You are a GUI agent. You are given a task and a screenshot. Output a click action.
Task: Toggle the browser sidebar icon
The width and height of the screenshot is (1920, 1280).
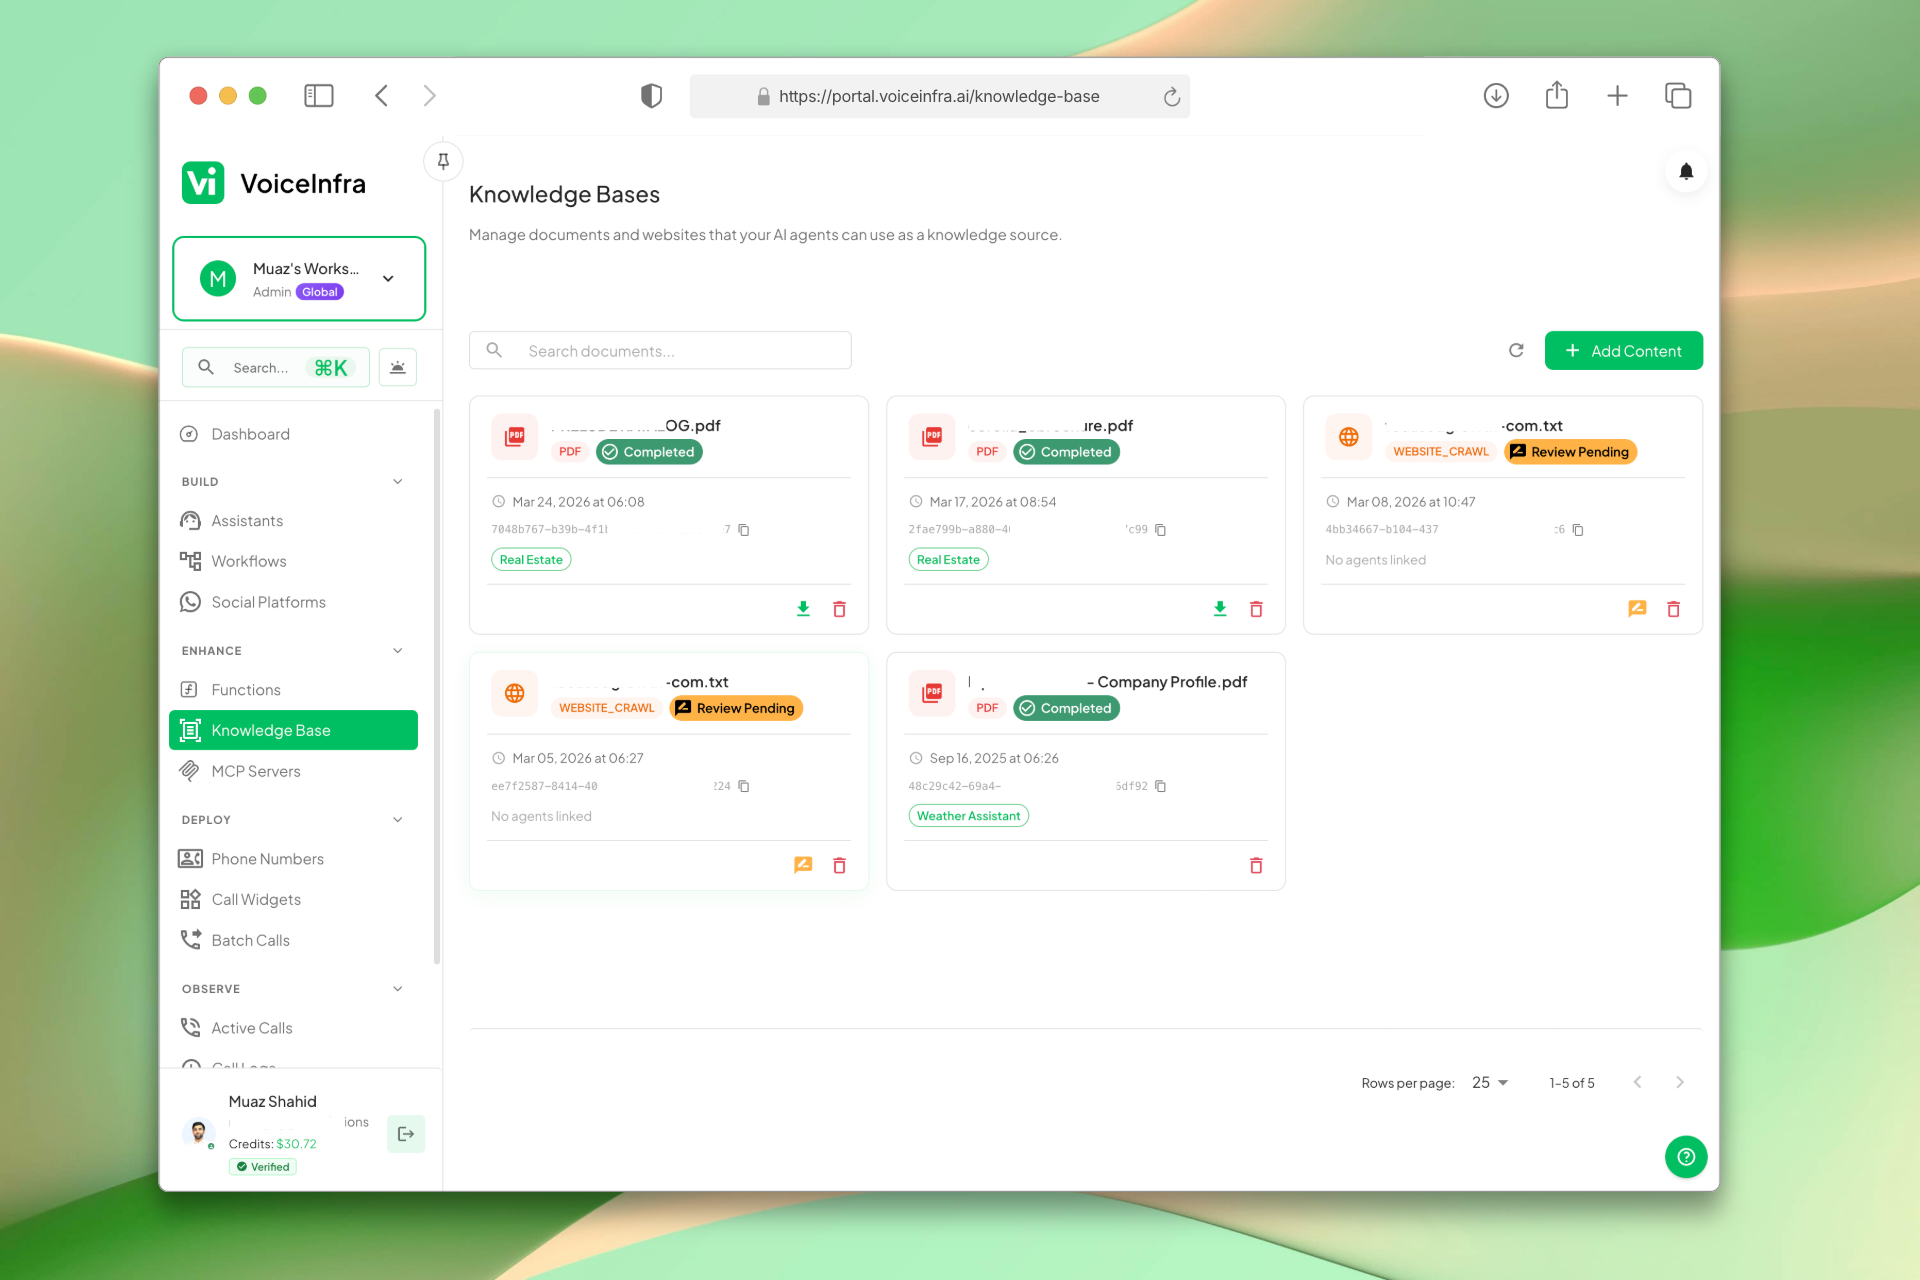click(319, 96)
